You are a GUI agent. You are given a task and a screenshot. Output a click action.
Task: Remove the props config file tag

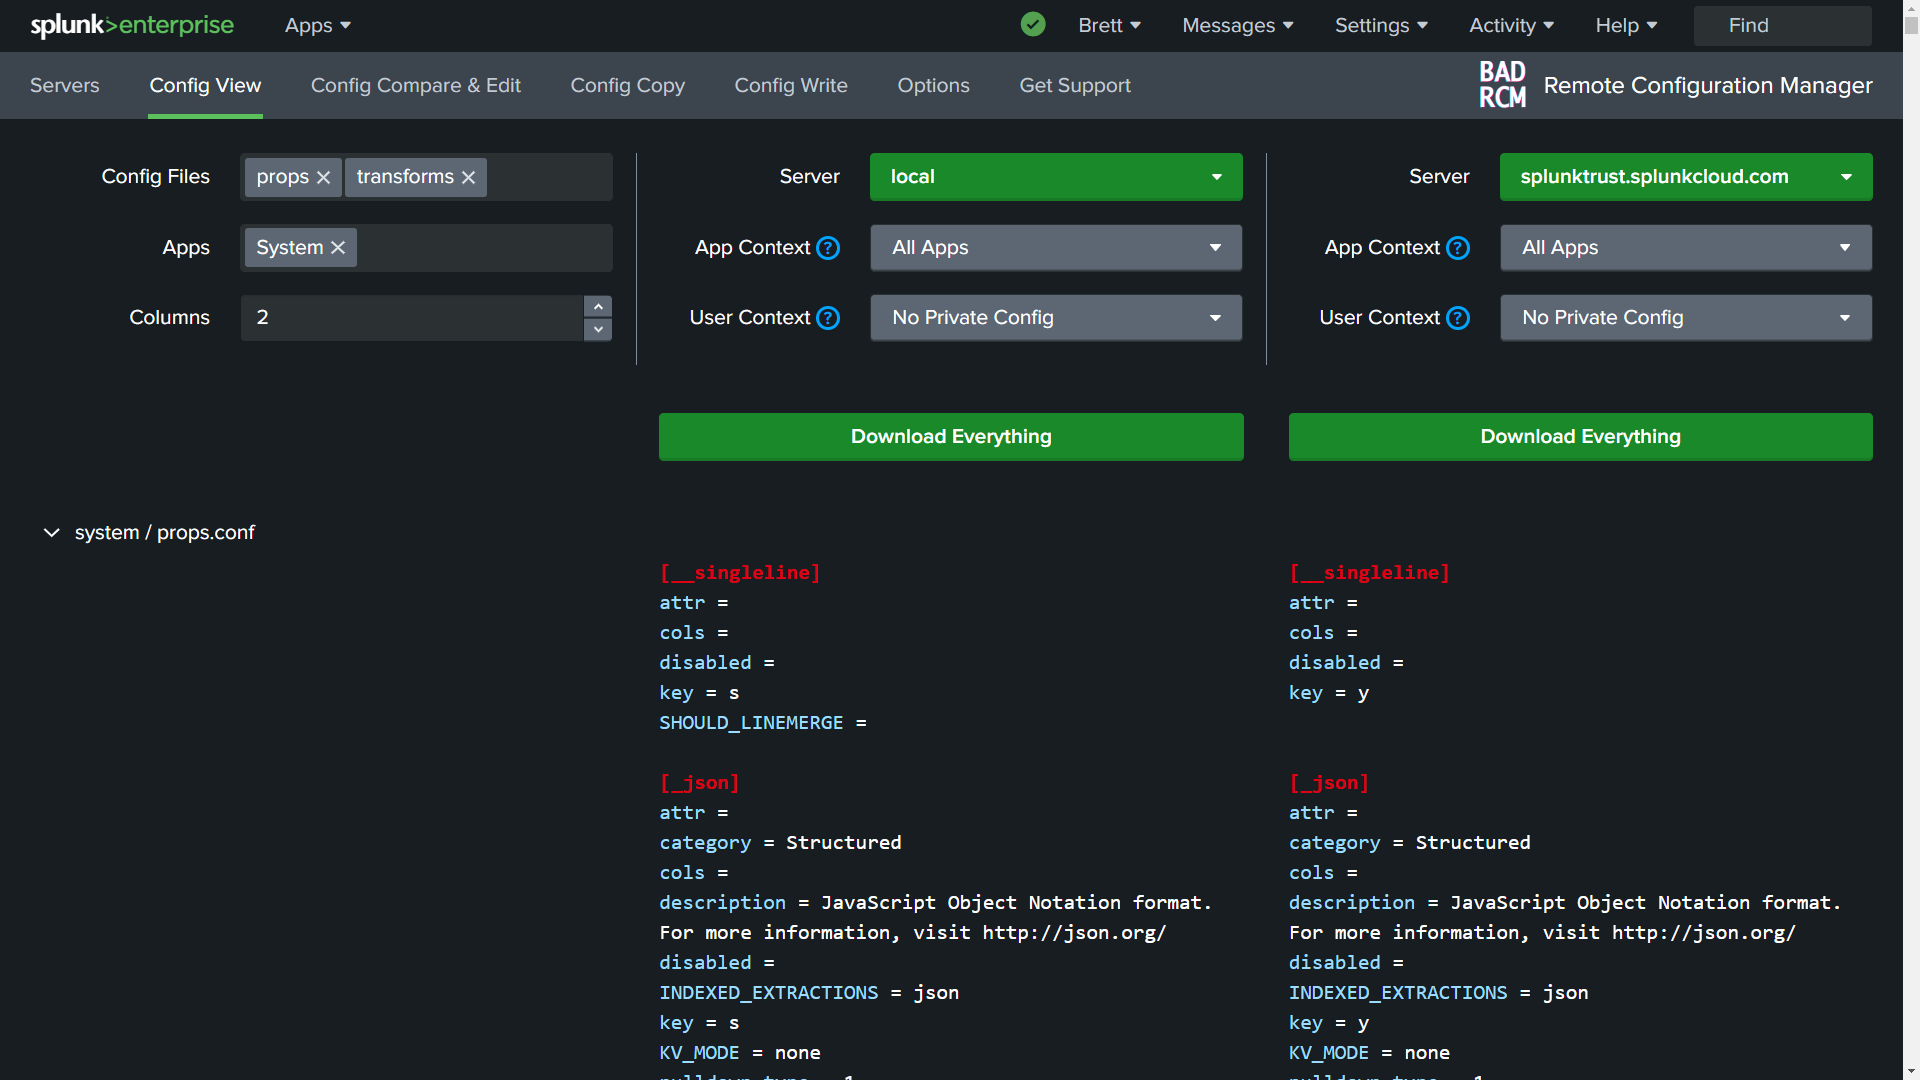coord(323,177)
